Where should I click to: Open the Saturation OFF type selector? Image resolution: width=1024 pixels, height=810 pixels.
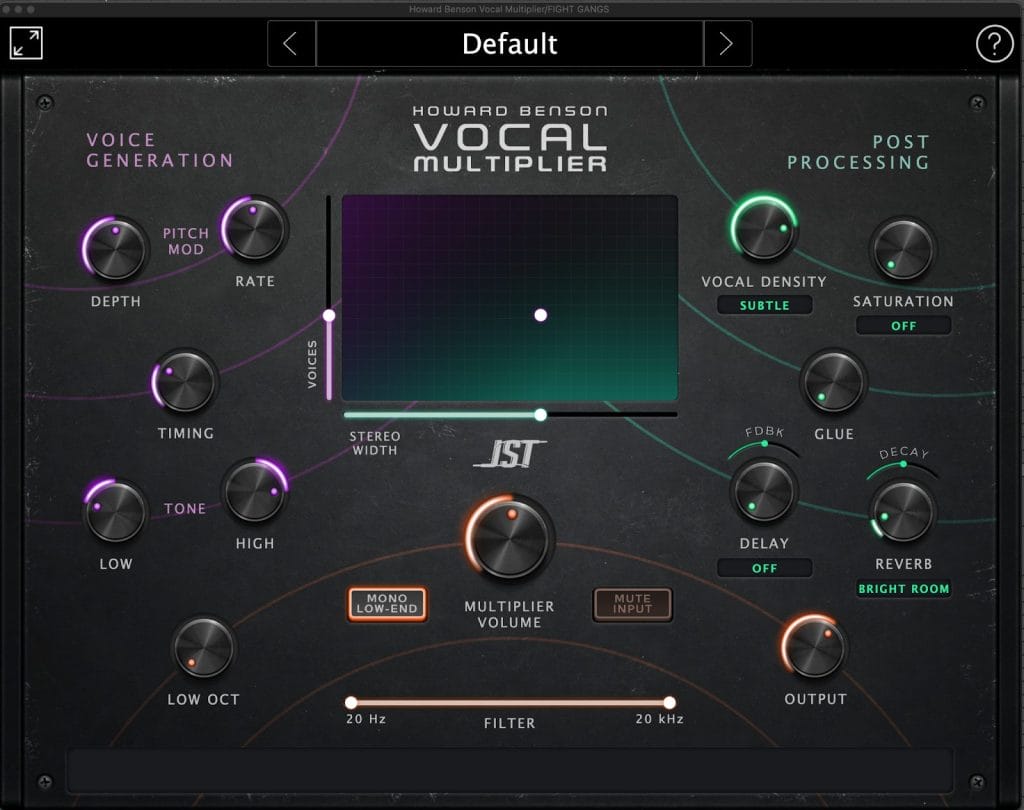tap(903, 326)
